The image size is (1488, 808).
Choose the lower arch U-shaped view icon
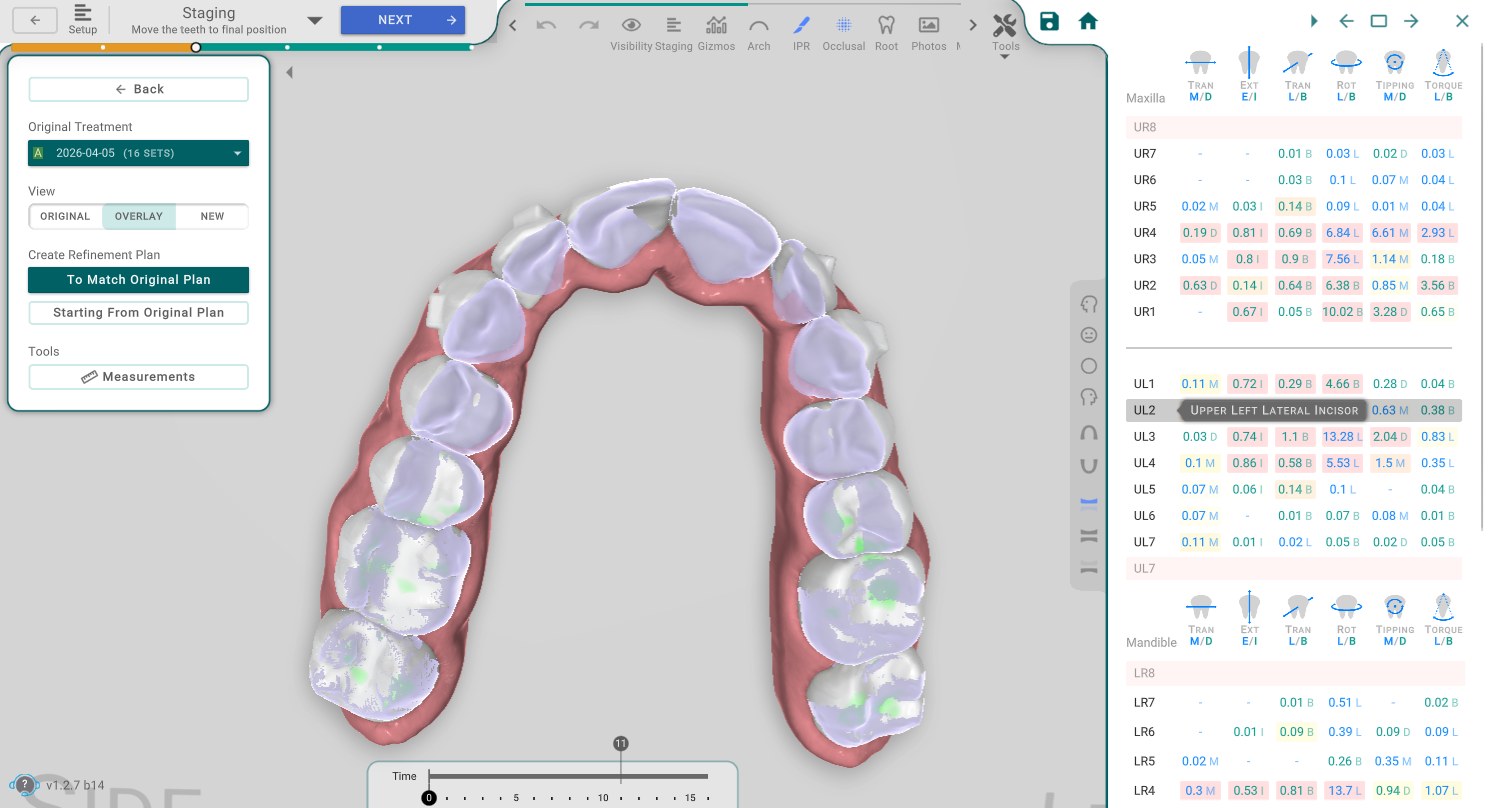click(1089, 465)
